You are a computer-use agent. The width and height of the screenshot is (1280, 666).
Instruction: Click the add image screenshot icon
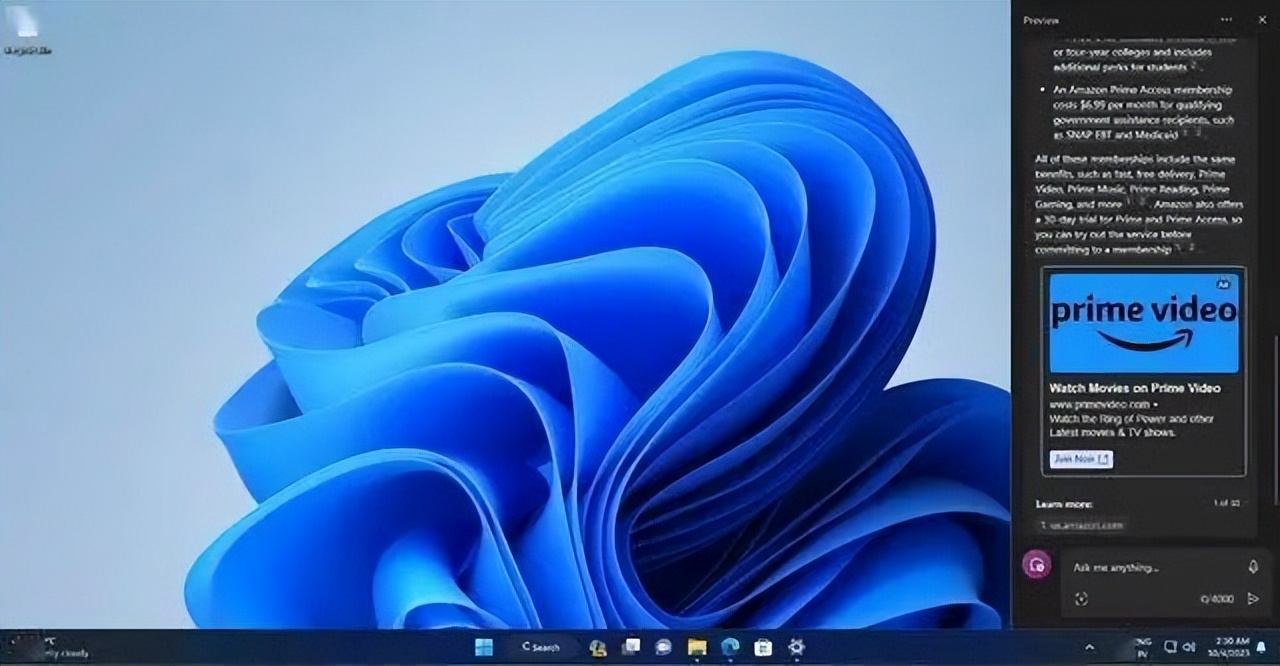(x=1081, y=599)
